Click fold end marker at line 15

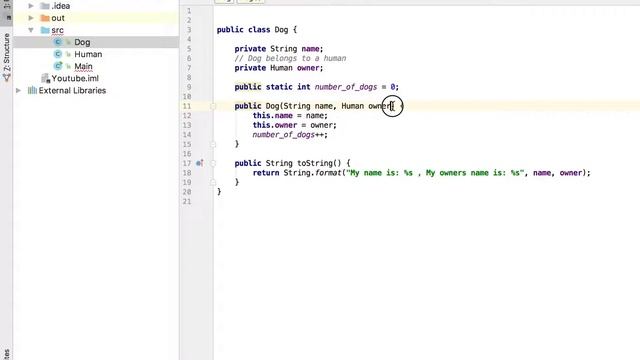213,144
